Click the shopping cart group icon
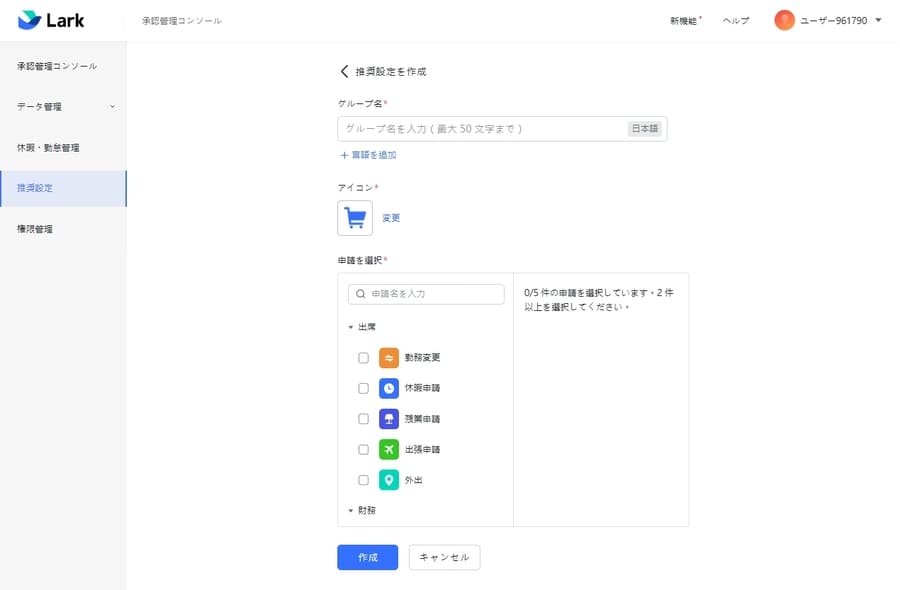Image resolution: width=900 pixels, height=590 pixels. [x=354, y=218]
